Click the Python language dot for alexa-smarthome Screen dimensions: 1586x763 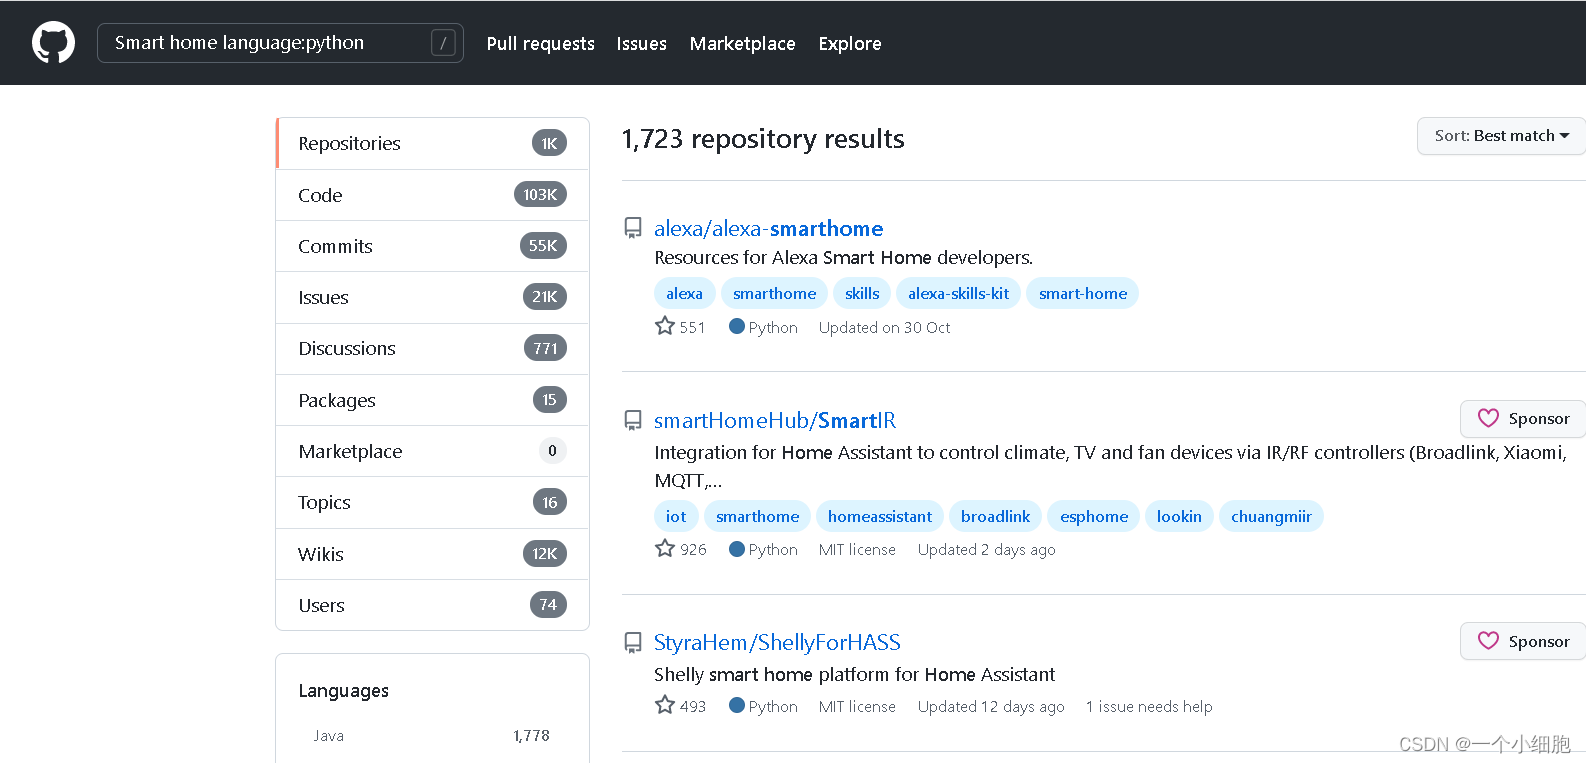tap(737, 326)
